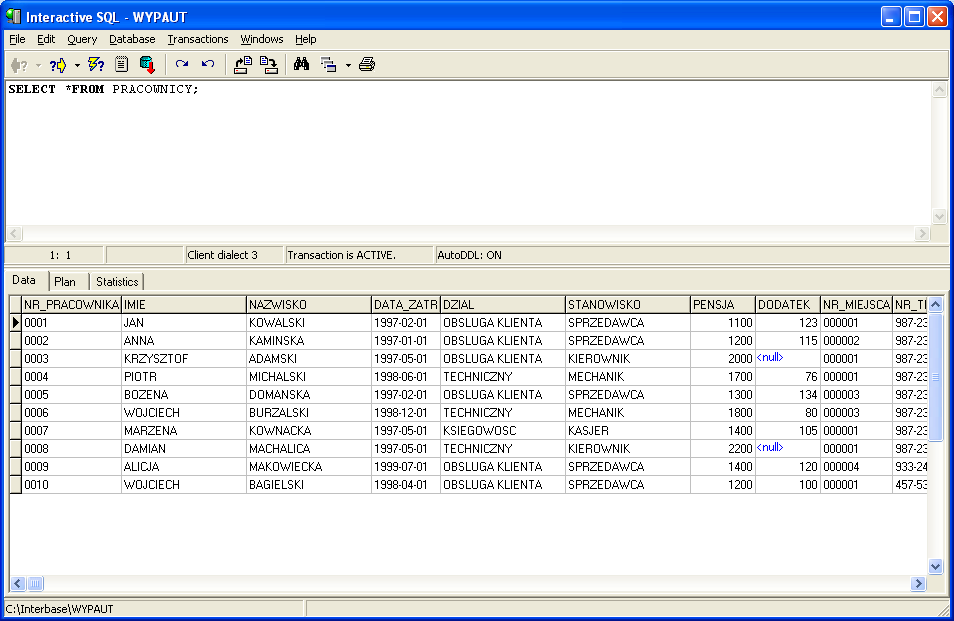Click the editor's vertical scrollbar down arrow
The height and width of the screenshot is (621, 954).
(x=939, y=217)
